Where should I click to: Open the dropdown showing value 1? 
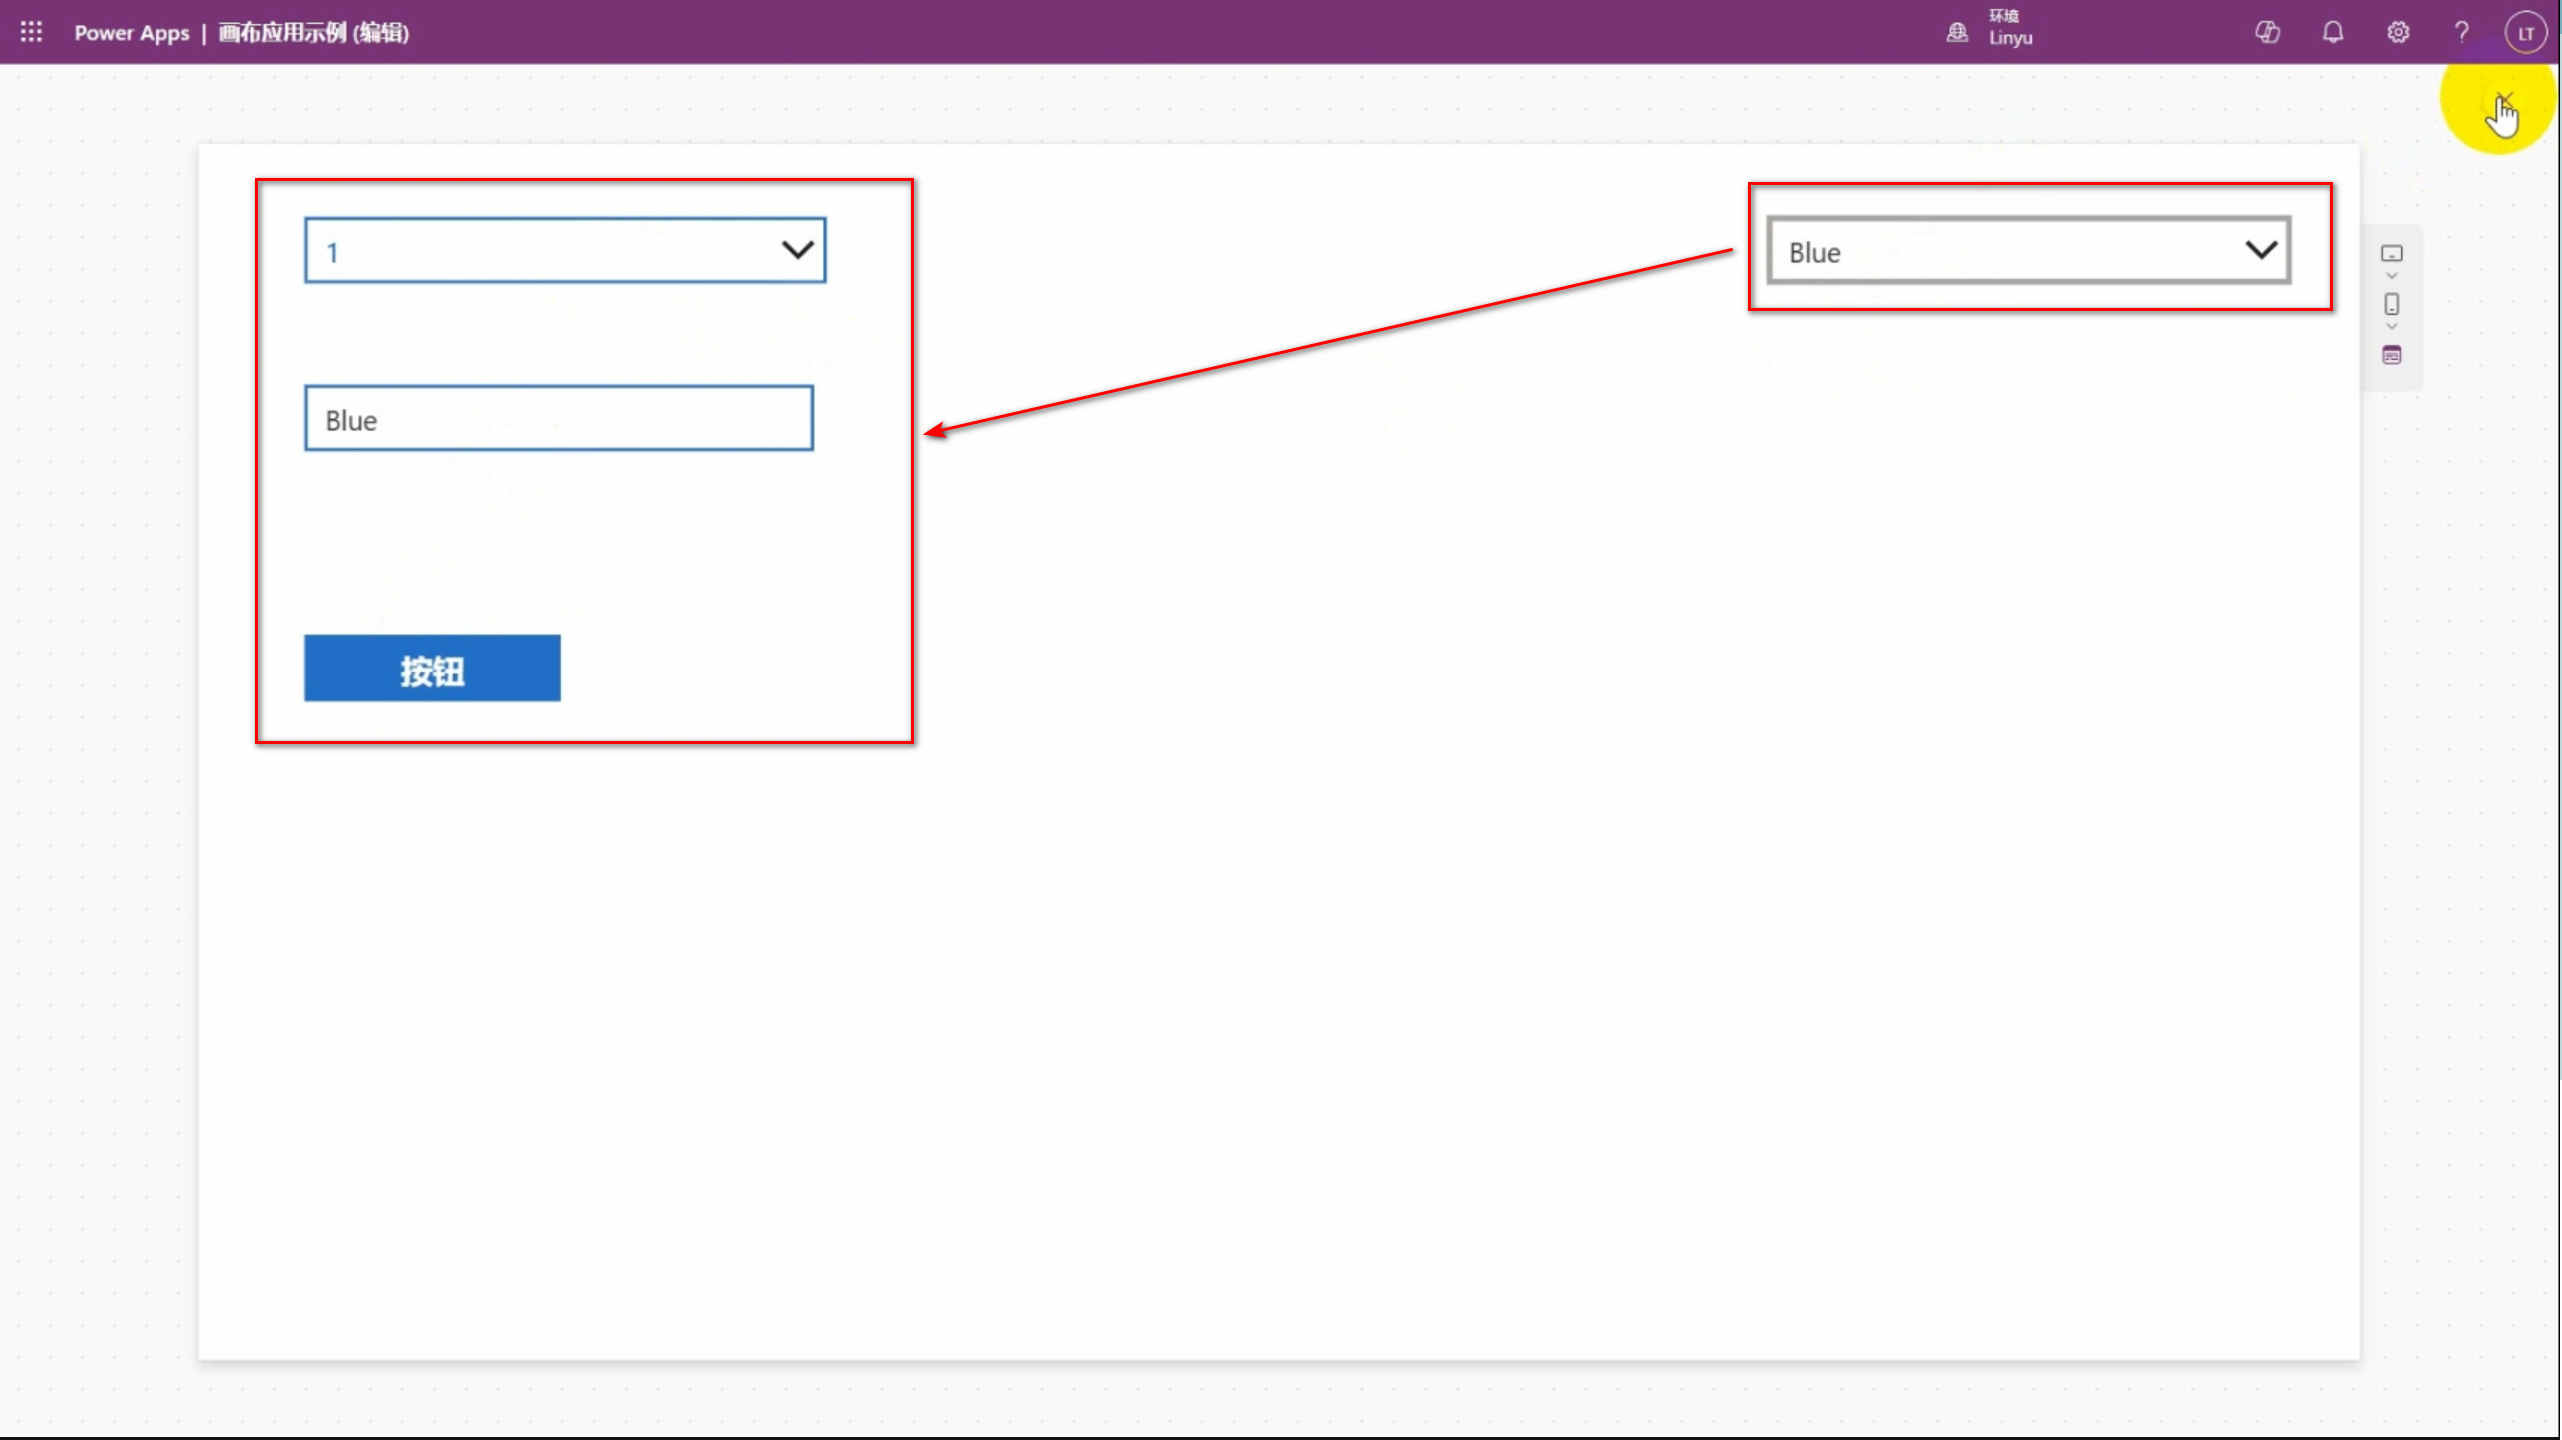(x=564, y=251)
